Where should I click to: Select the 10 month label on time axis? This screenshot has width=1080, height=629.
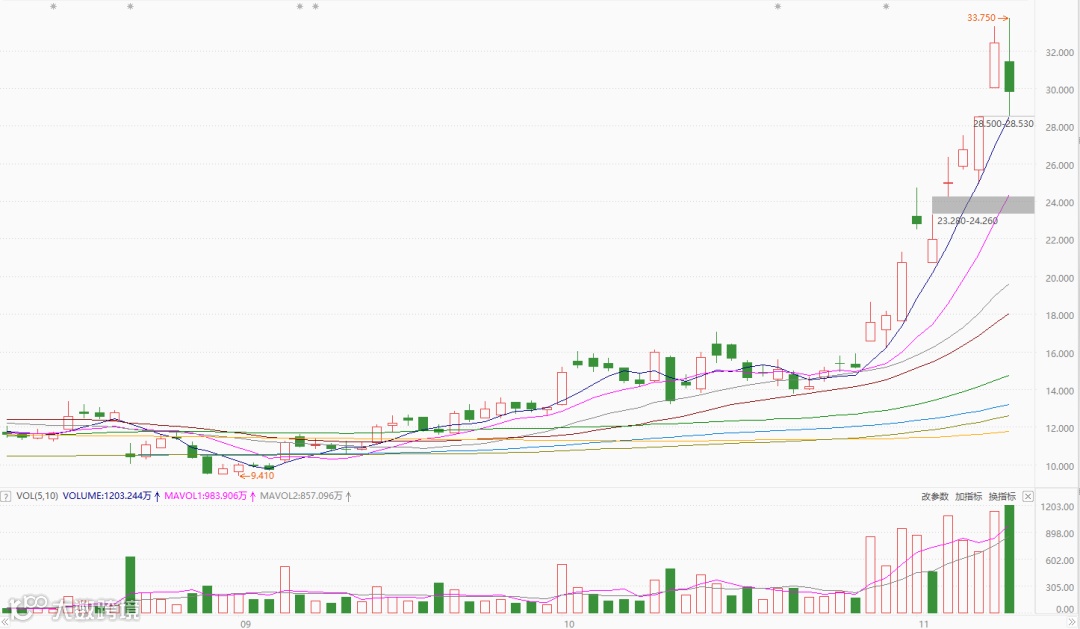pos(569,624)
